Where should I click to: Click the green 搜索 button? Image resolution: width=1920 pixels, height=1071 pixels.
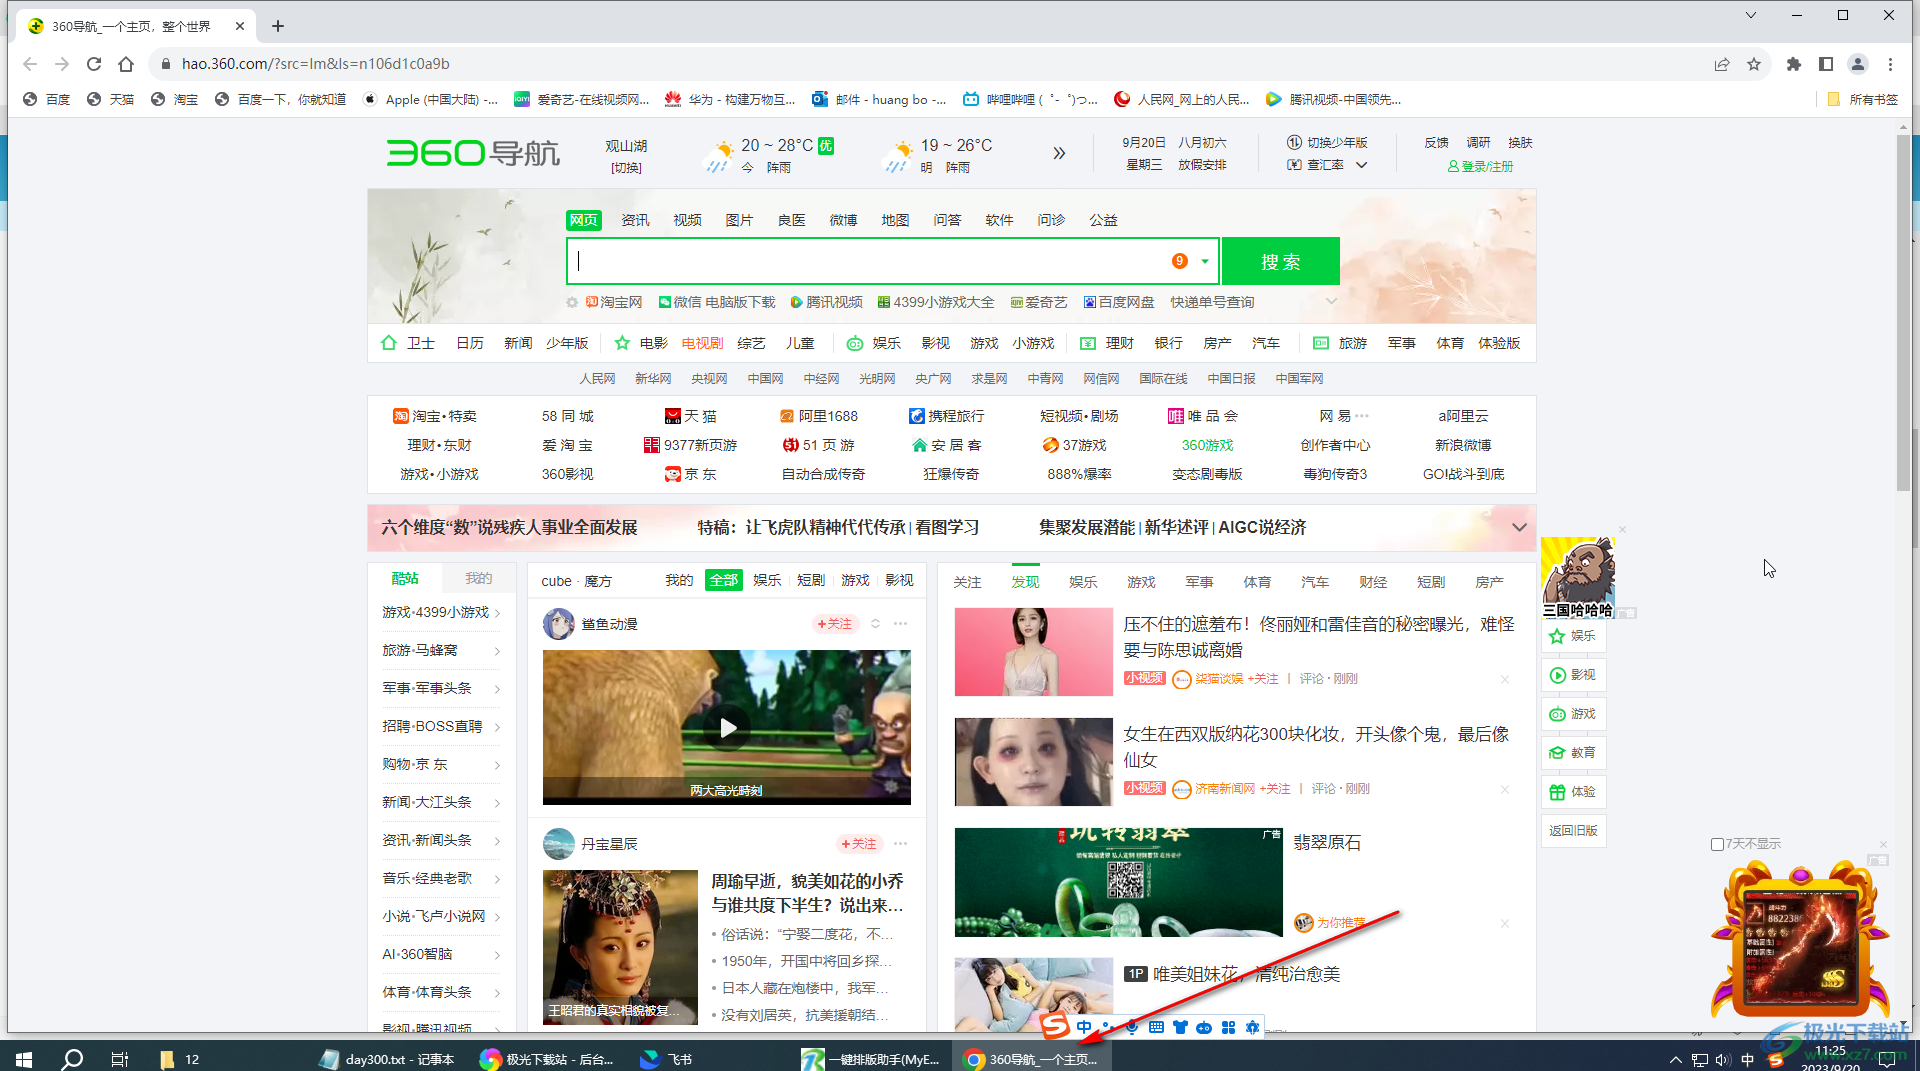1281,261
